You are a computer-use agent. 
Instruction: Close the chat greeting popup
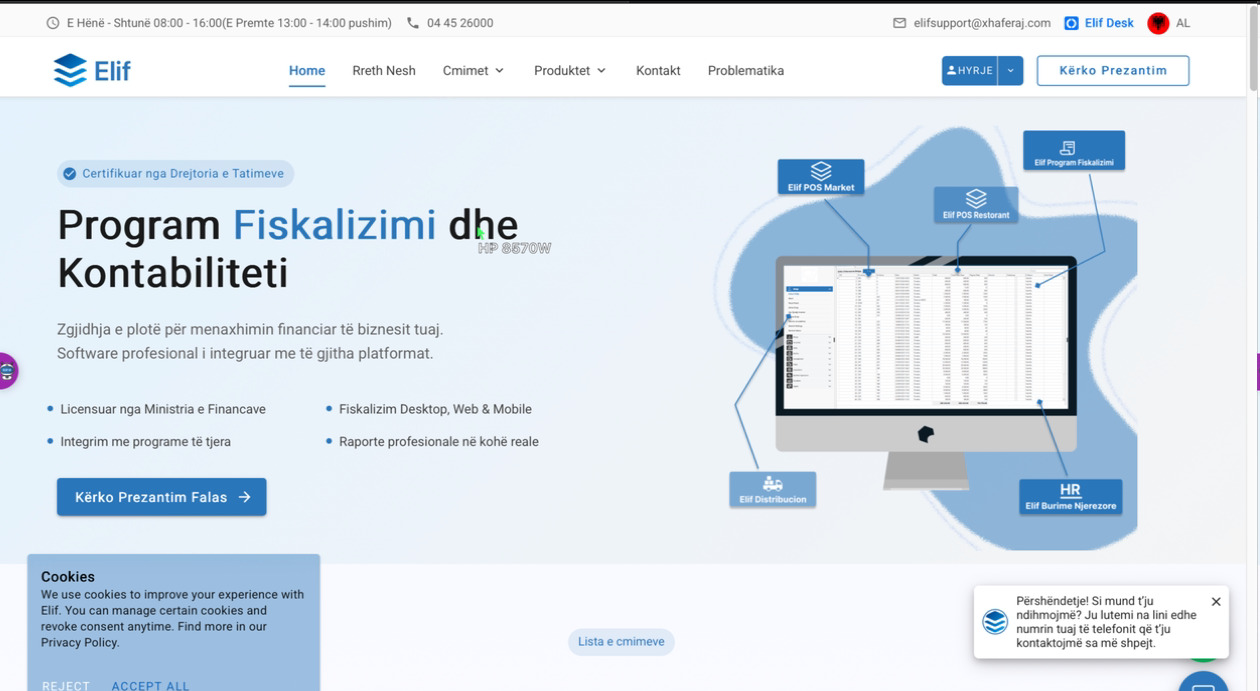click(x=1215, y=602)
